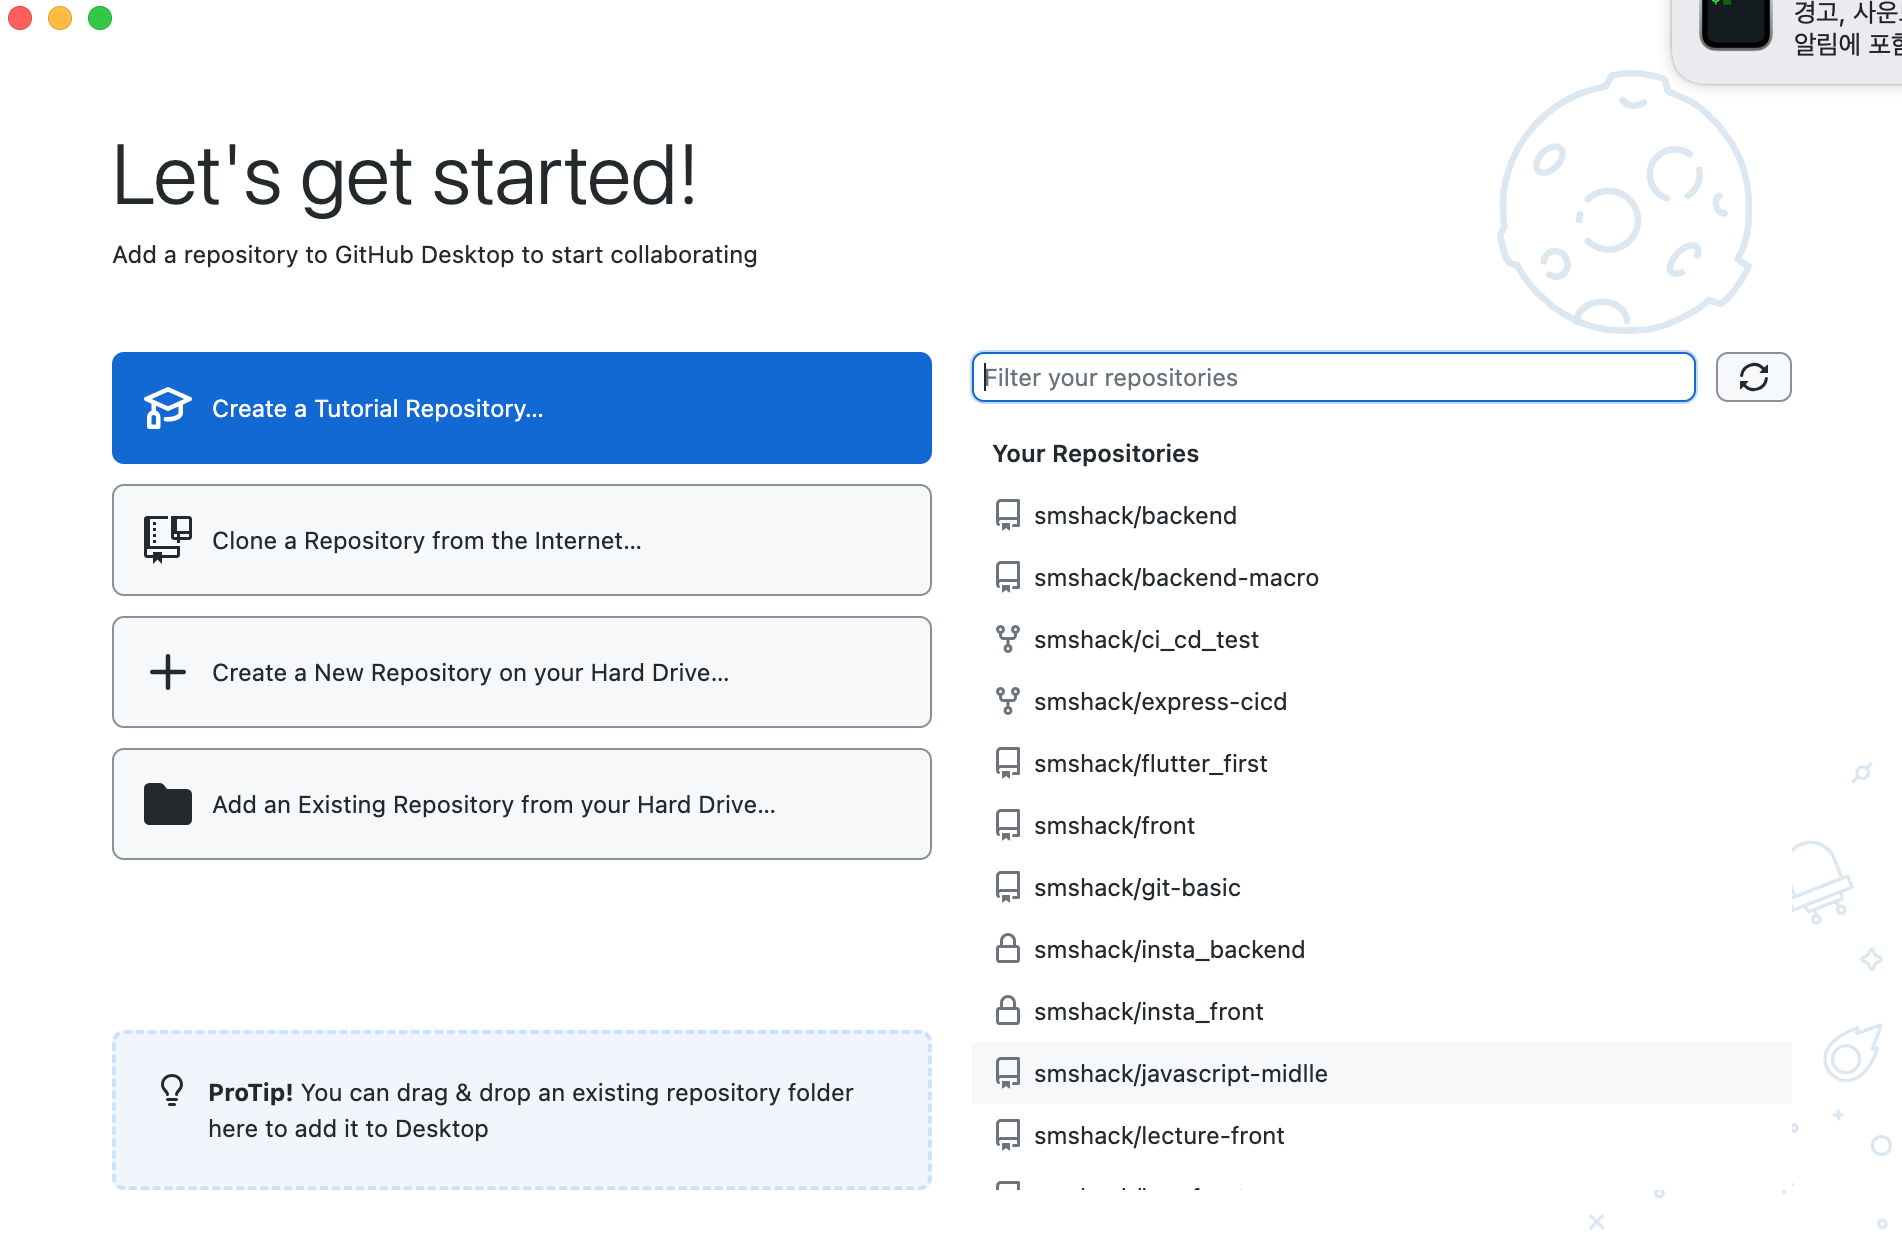
Task: Click fork icon beside smshack/express-cicd
Action: (x=1008, y=701)
